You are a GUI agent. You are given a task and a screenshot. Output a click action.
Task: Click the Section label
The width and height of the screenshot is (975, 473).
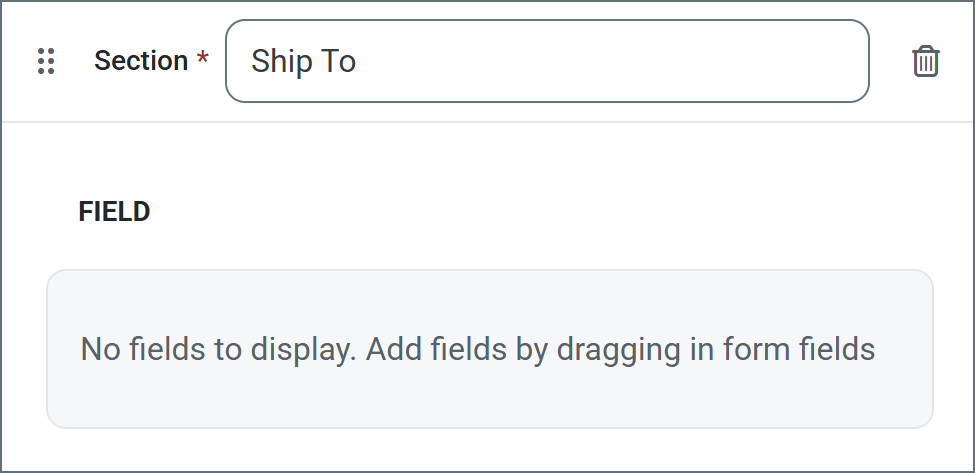coord(141,61)
